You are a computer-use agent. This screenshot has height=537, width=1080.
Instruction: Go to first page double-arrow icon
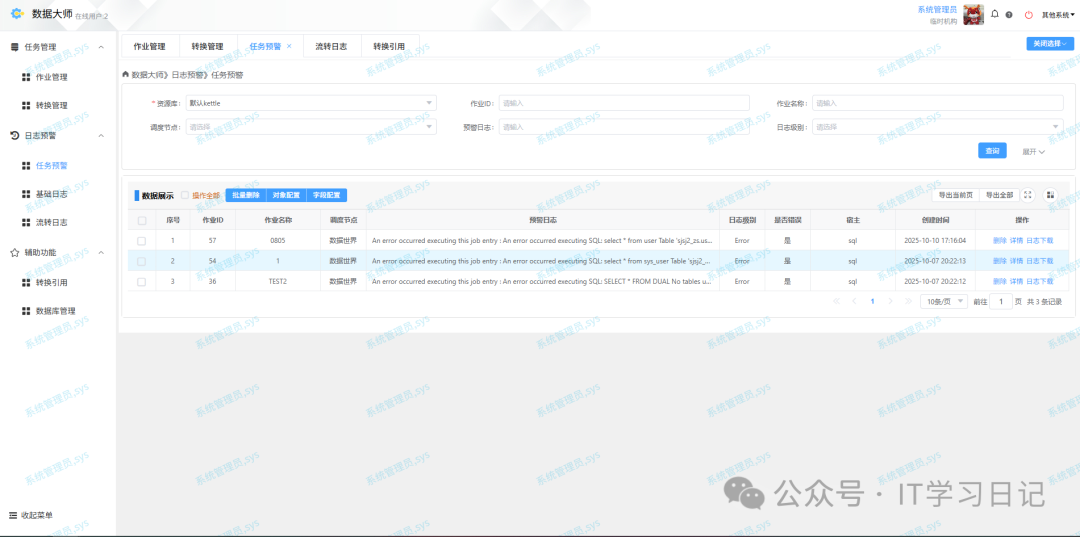(x=837, y=302)
